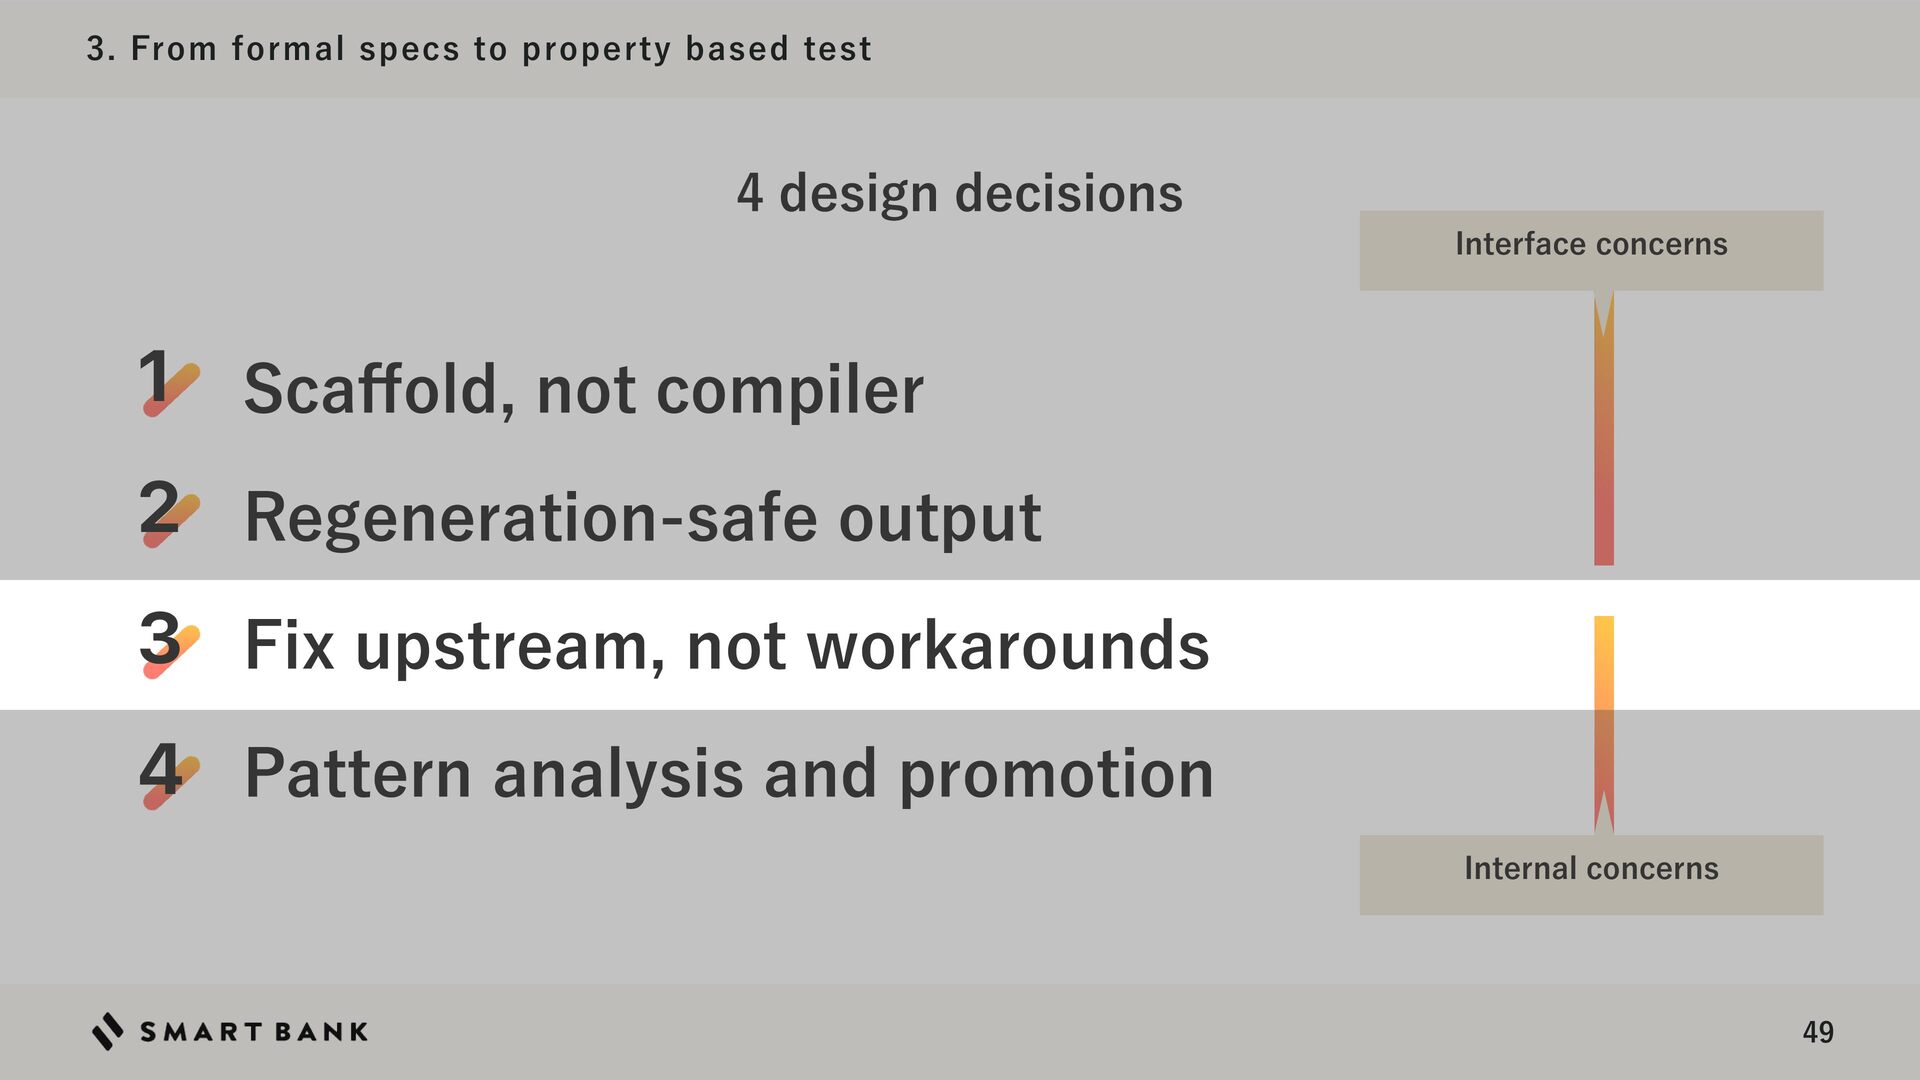Click the "Interface concerns" label box
This screenshot has width=1920, height=1080.
coord(1590,249)
